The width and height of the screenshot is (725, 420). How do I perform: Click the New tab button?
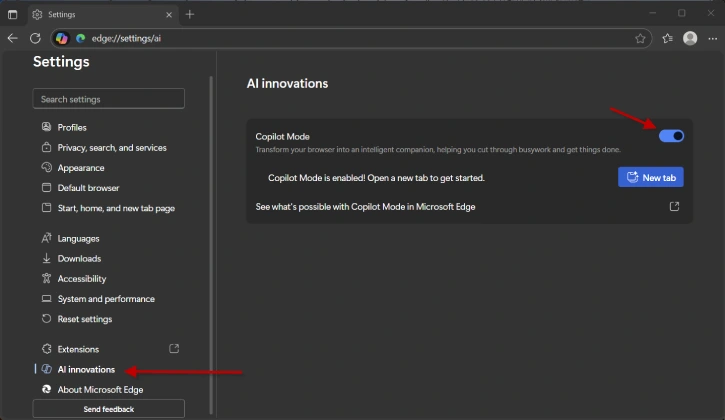(x=651, y=177)
